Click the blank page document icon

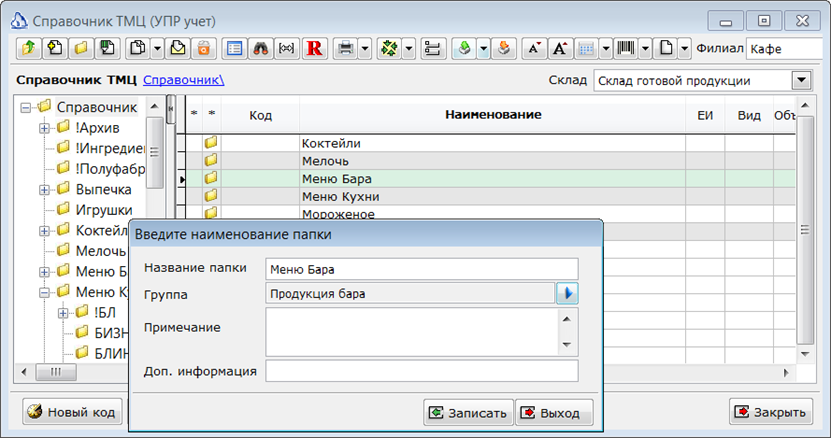pos(666,49)
